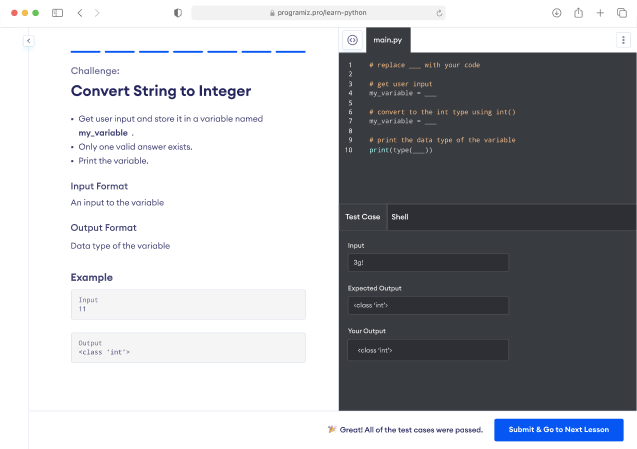Jump to the fourth progress step bar
637x449 pixels.
click(188, 52)
